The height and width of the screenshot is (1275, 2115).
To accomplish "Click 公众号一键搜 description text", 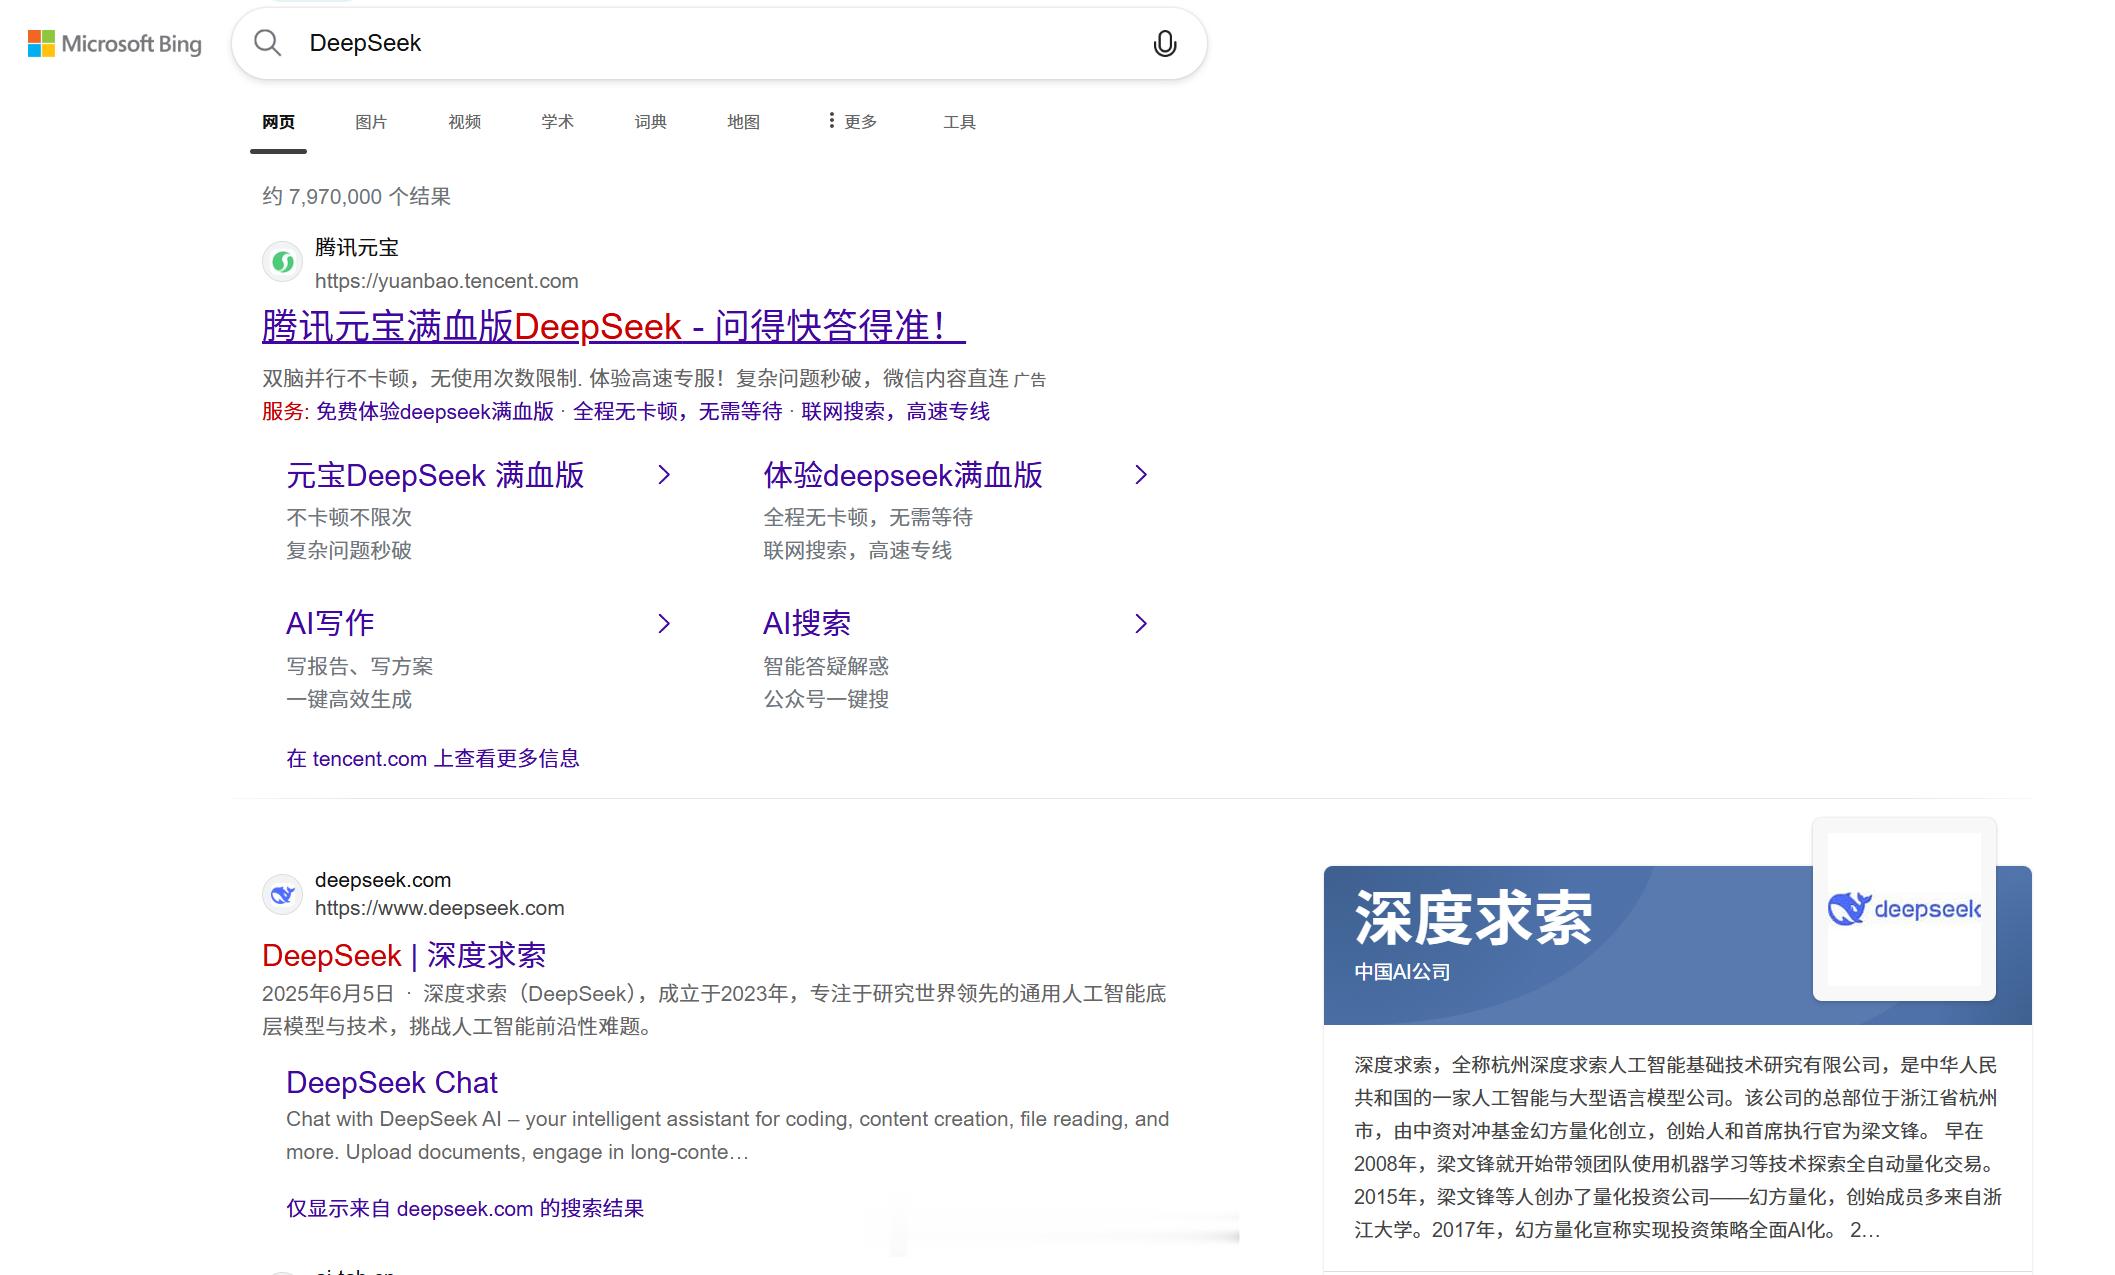I will pyautogui.click(x=826, y=700).
